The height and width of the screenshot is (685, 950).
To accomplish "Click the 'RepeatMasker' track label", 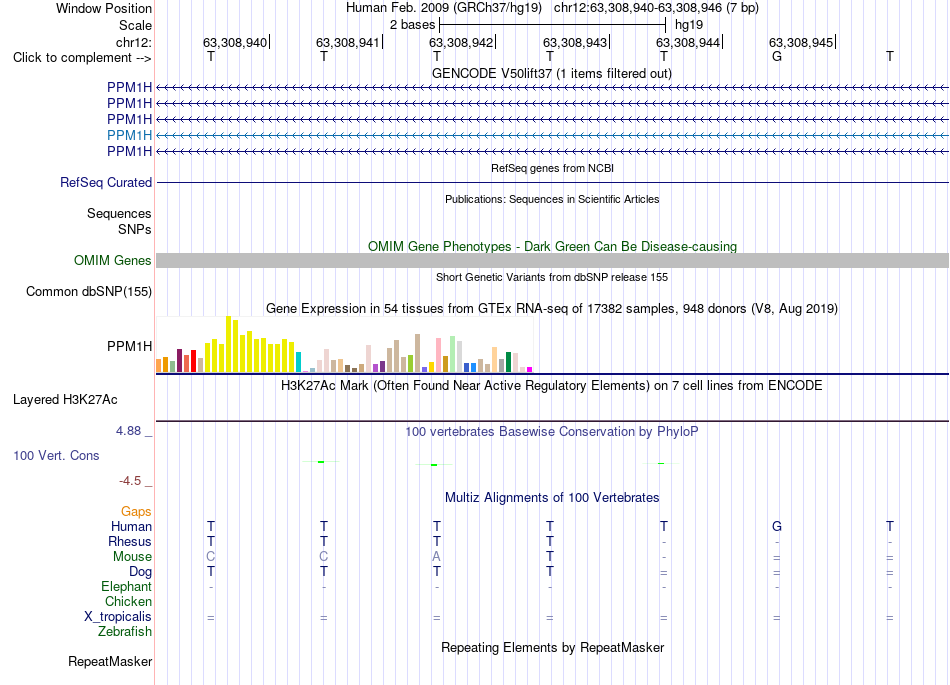I will pyautogui.click(x=110, y=661).
